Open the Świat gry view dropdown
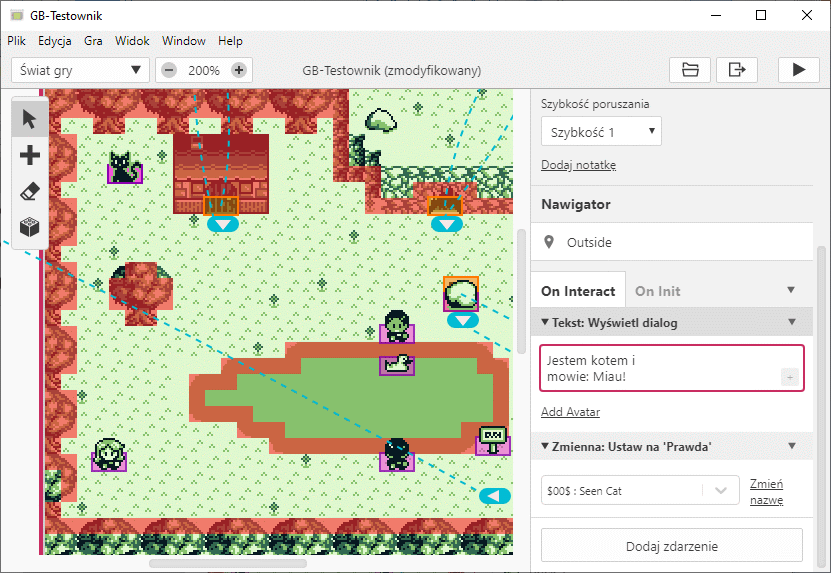This screenshot has height=573, width=831. [81, 70]
